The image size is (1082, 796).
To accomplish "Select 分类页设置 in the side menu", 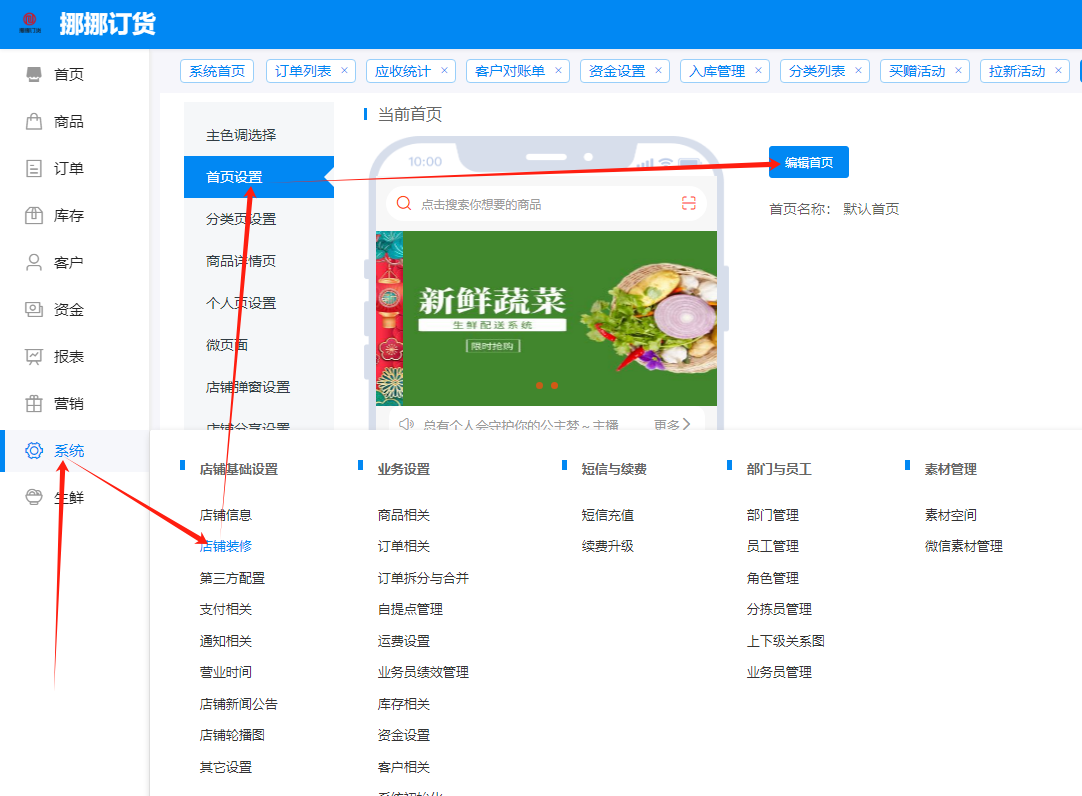I will [x=241, y=219].
